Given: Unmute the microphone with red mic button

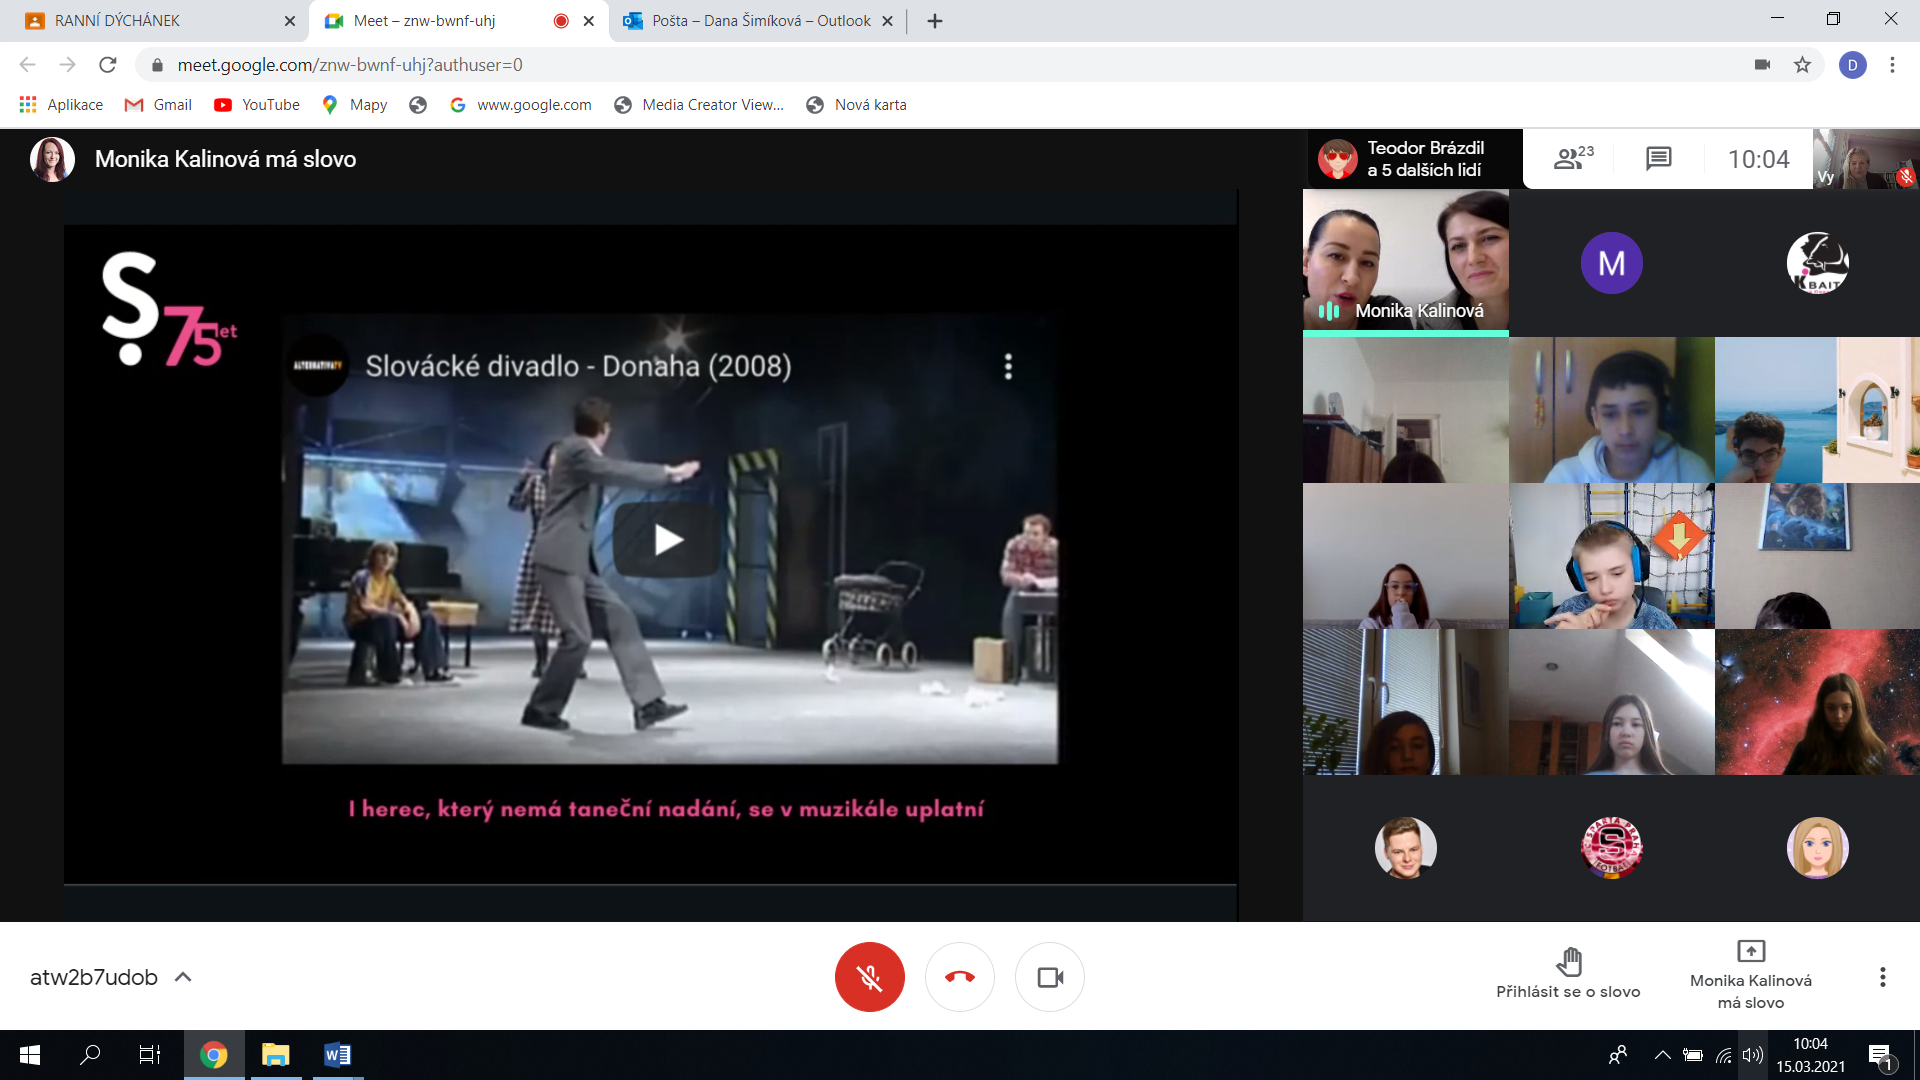Looking at the screenshot, I should 869,977.
